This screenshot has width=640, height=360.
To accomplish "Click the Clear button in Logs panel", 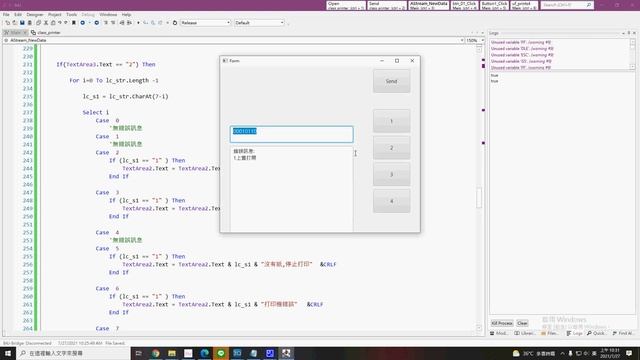I will pos(522,323).
